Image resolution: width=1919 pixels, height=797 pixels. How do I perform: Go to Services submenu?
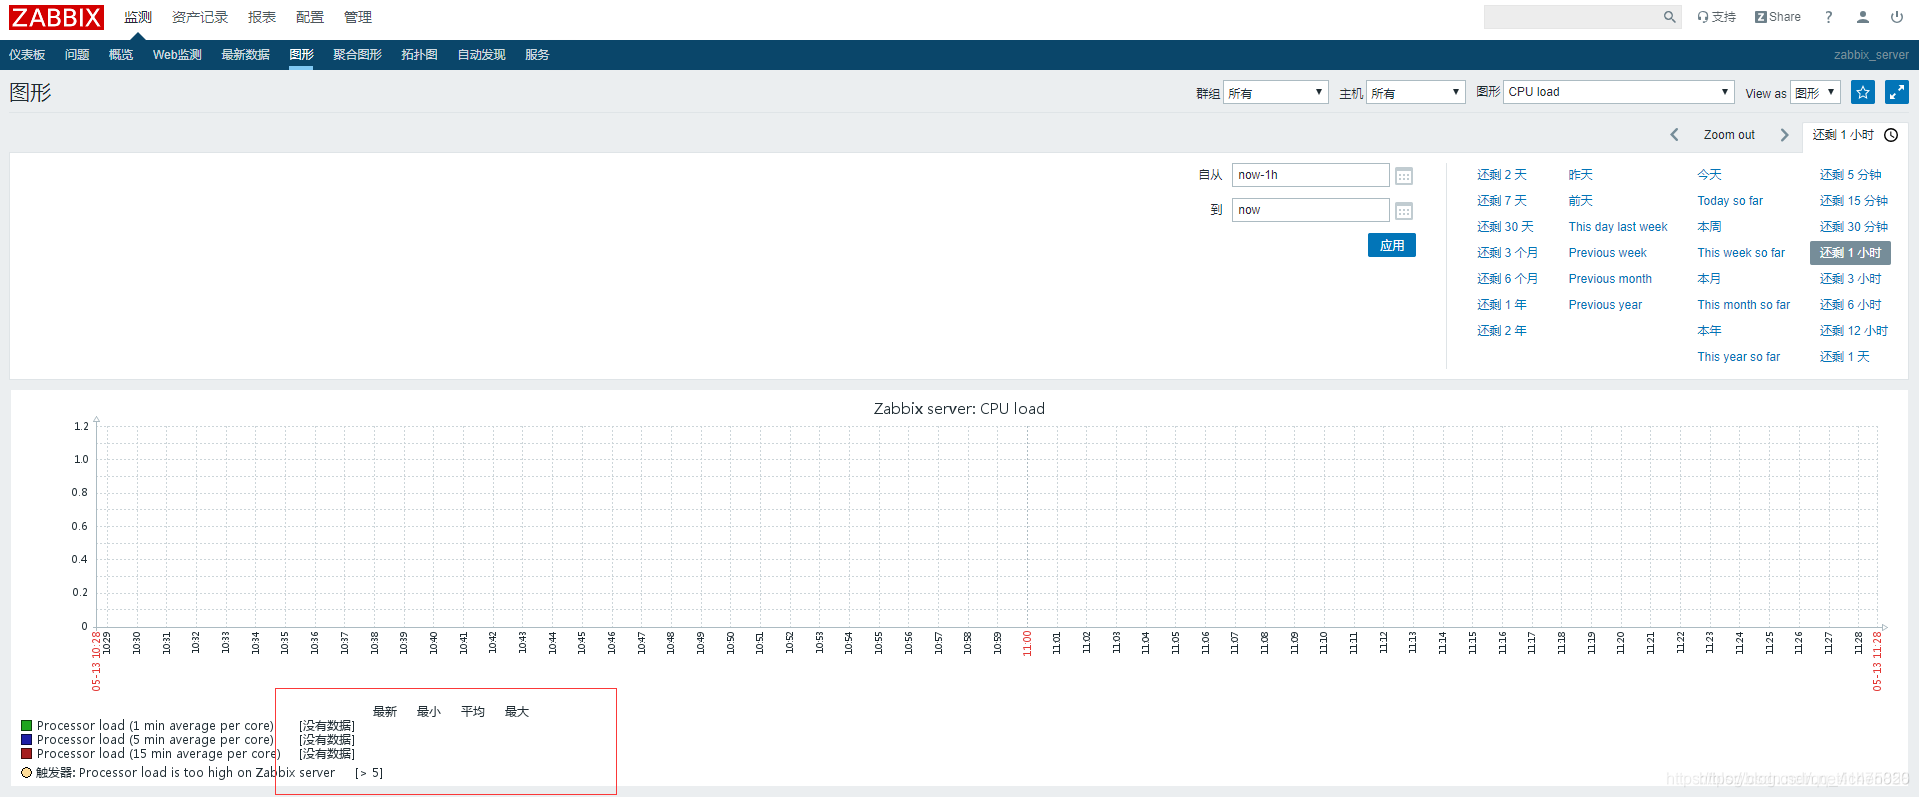(x=537, y=55)
